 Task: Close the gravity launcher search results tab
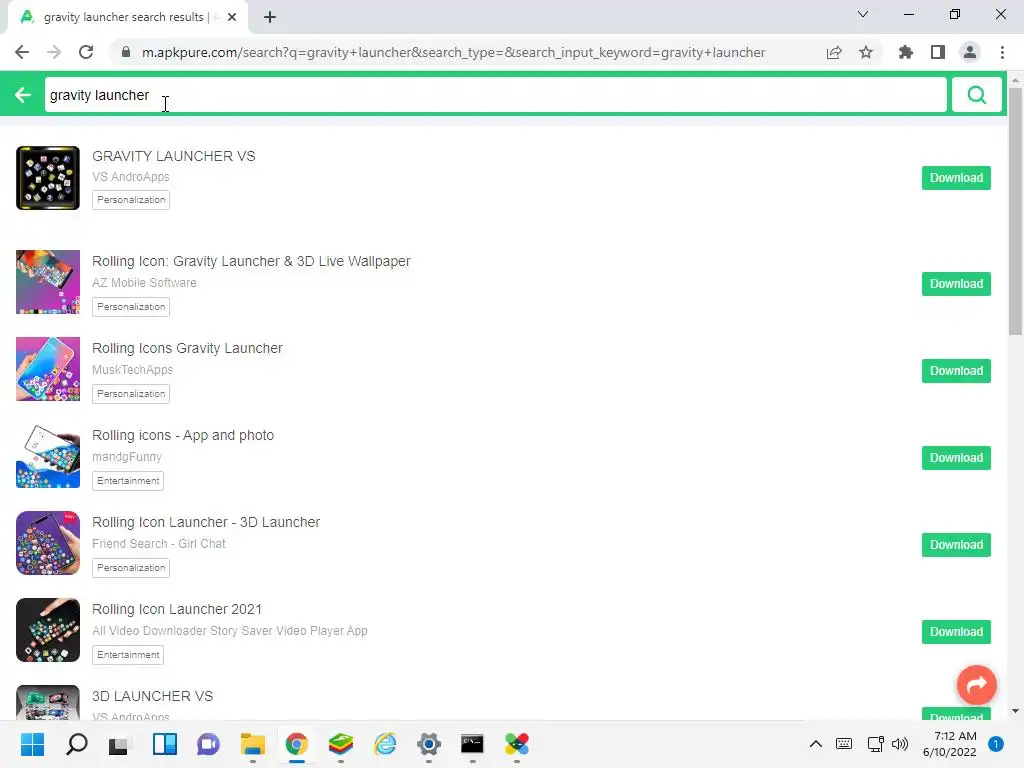pyautogui.click(x=232, y=18)
